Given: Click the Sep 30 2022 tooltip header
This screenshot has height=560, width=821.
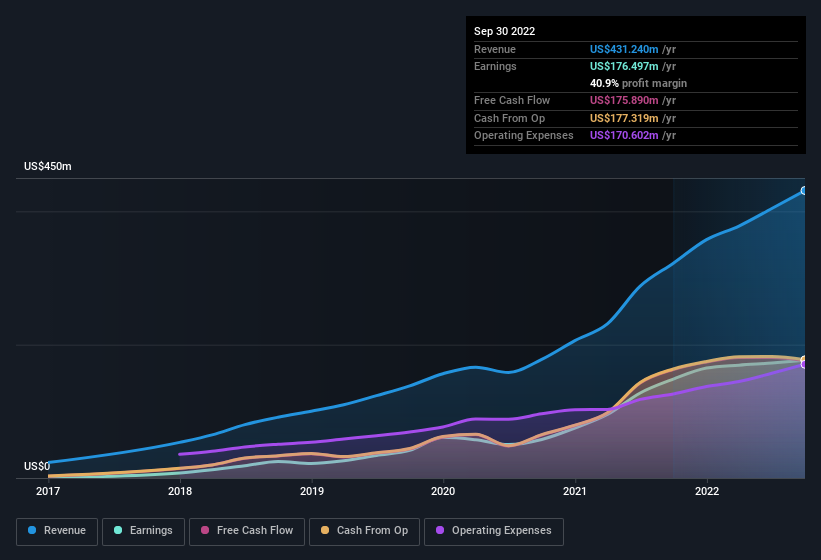Looking at the screenshot, I should (504, 31).
